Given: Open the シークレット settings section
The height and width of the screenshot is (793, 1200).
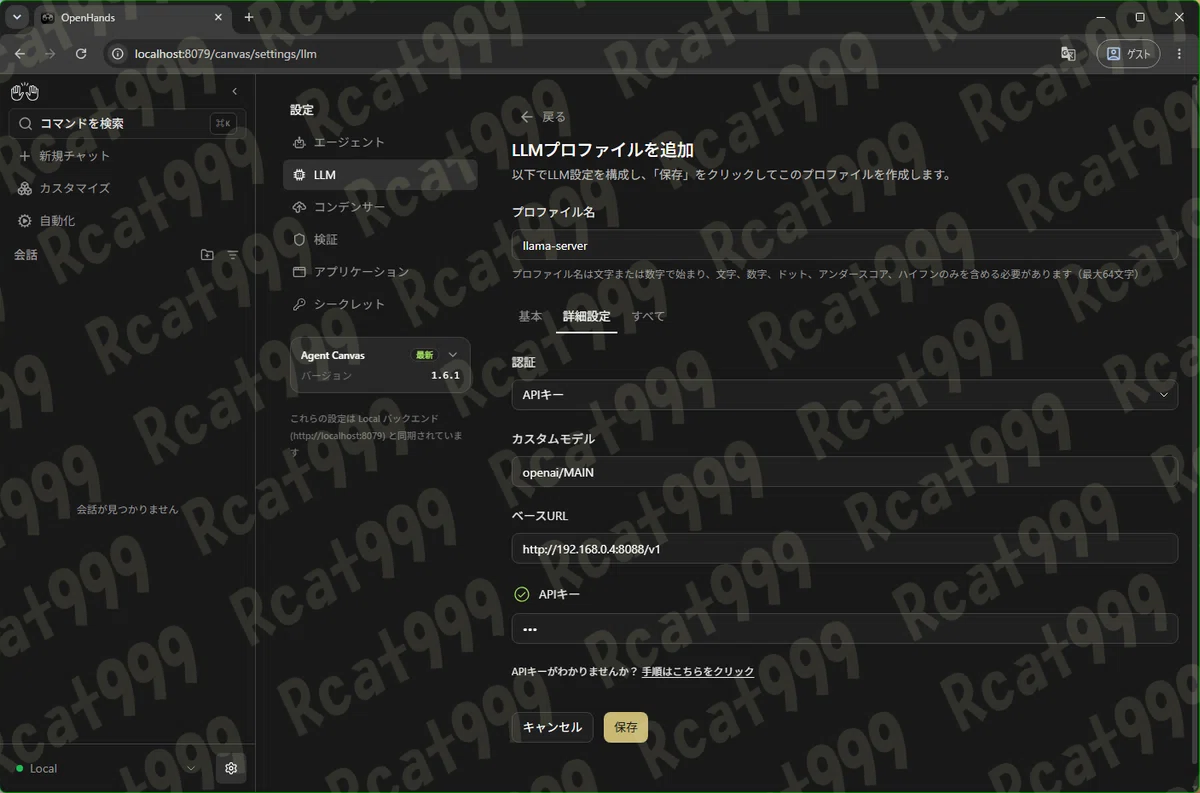Looking at the screenshot, I should [x=380, y=304].
